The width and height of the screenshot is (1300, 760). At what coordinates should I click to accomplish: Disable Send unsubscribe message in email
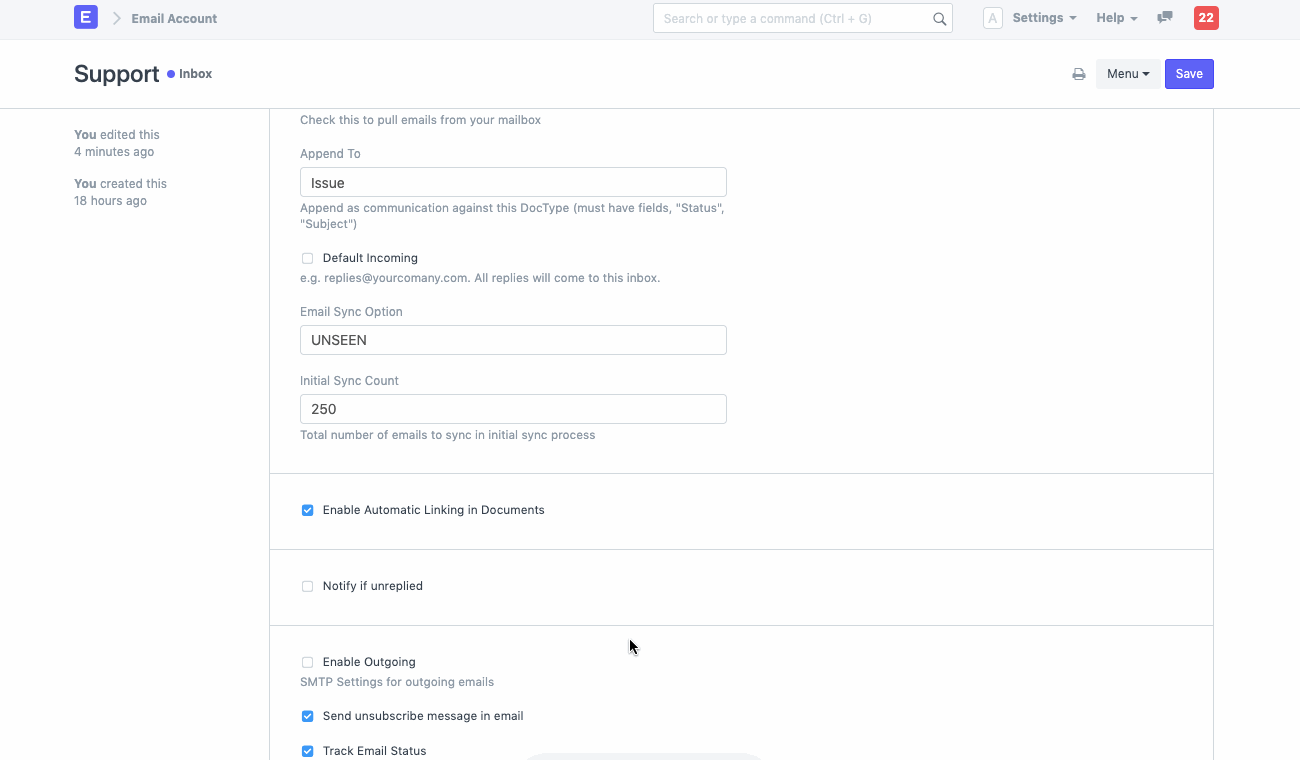pyautogui.click(x=307, y=716)
